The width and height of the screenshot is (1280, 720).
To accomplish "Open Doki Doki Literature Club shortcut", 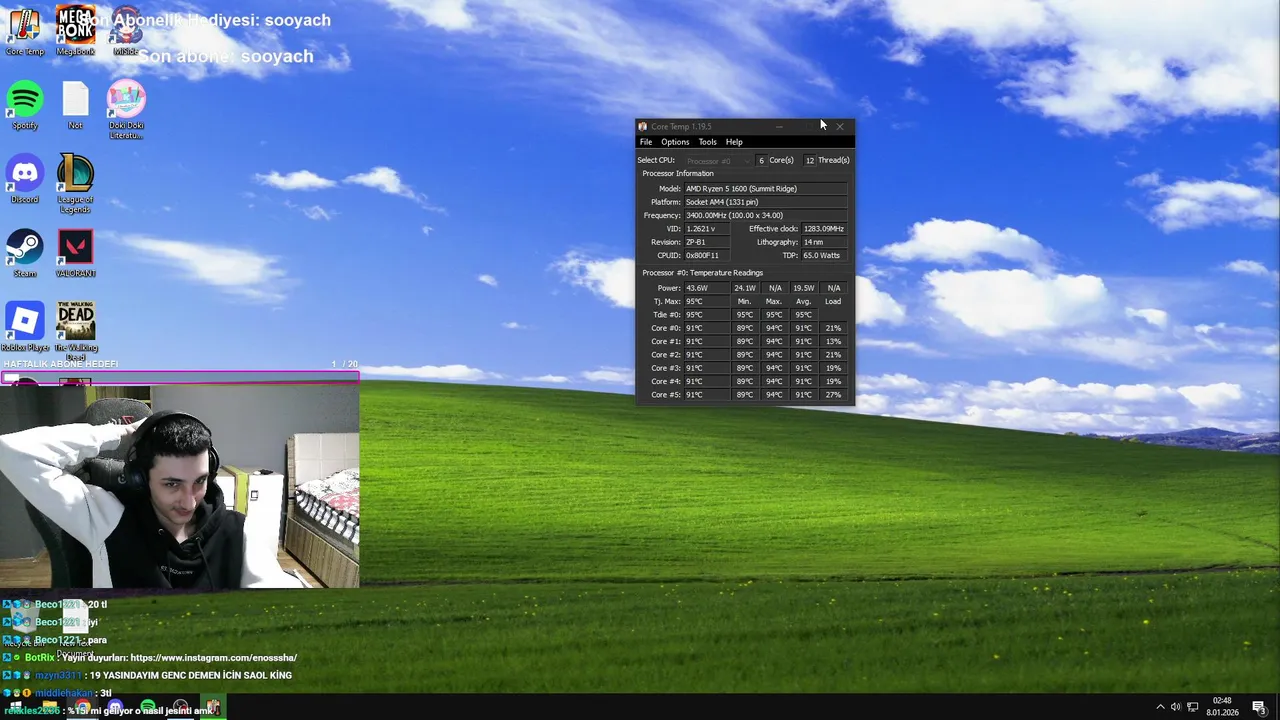I will [x=126, y=110].
